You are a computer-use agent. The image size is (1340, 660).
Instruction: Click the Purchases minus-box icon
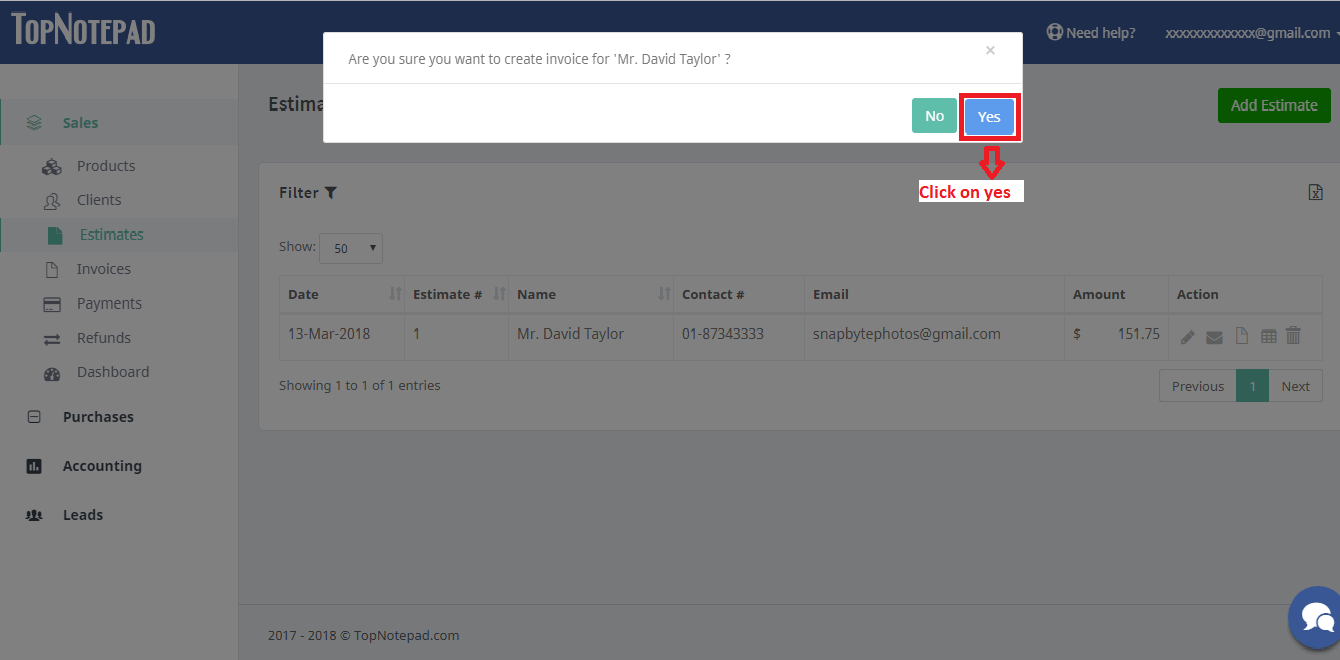[x=34, y=417]
